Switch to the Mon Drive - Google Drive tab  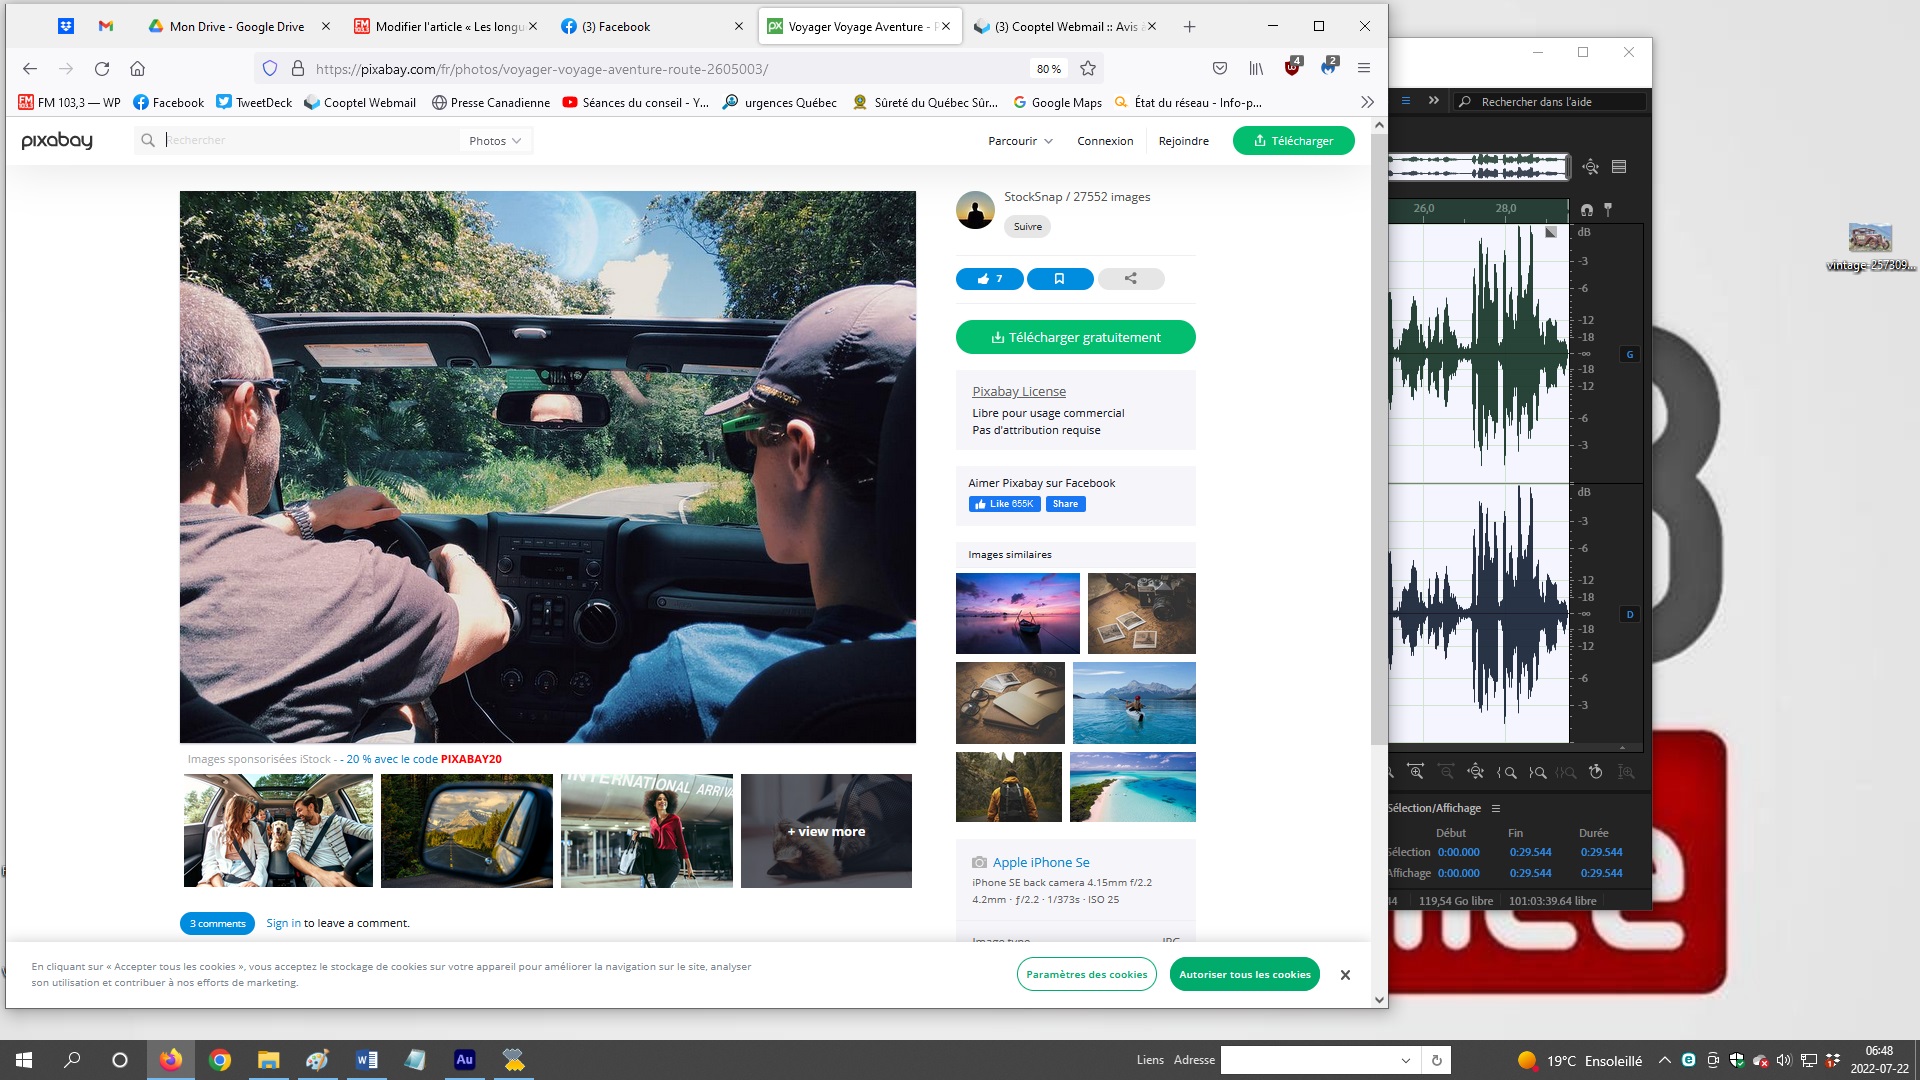[236, 27]
